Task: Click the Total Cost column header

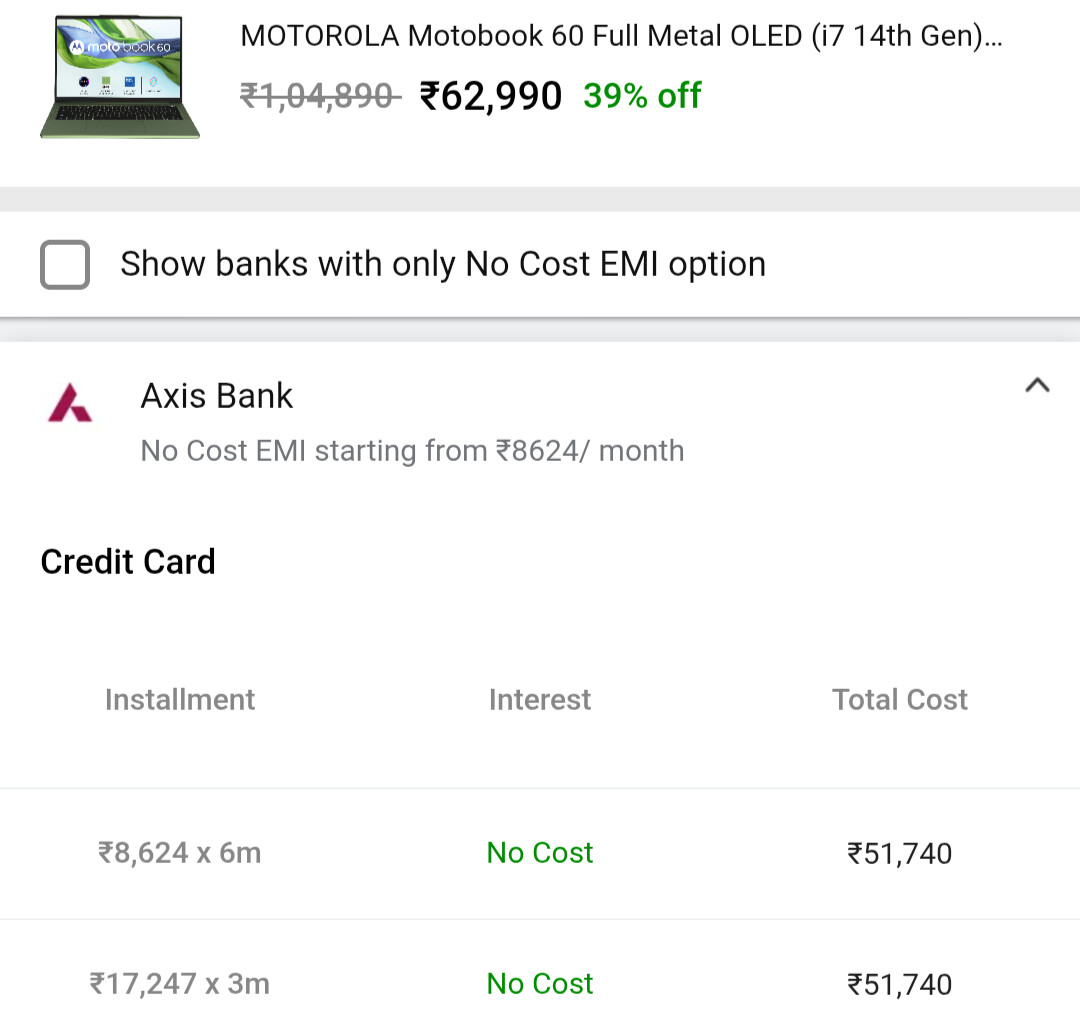Action: [x=900, y=700]
